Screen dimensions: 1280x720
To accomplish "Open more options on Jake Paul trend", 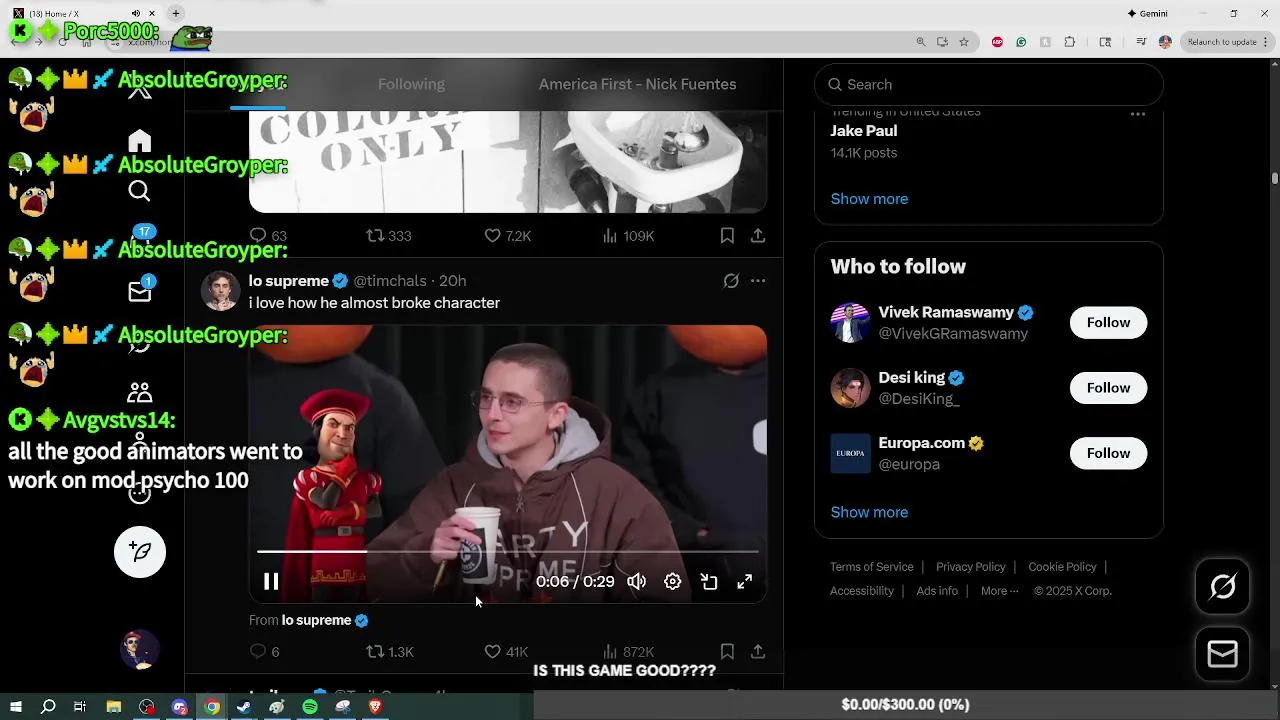I will click(1138, 115).
